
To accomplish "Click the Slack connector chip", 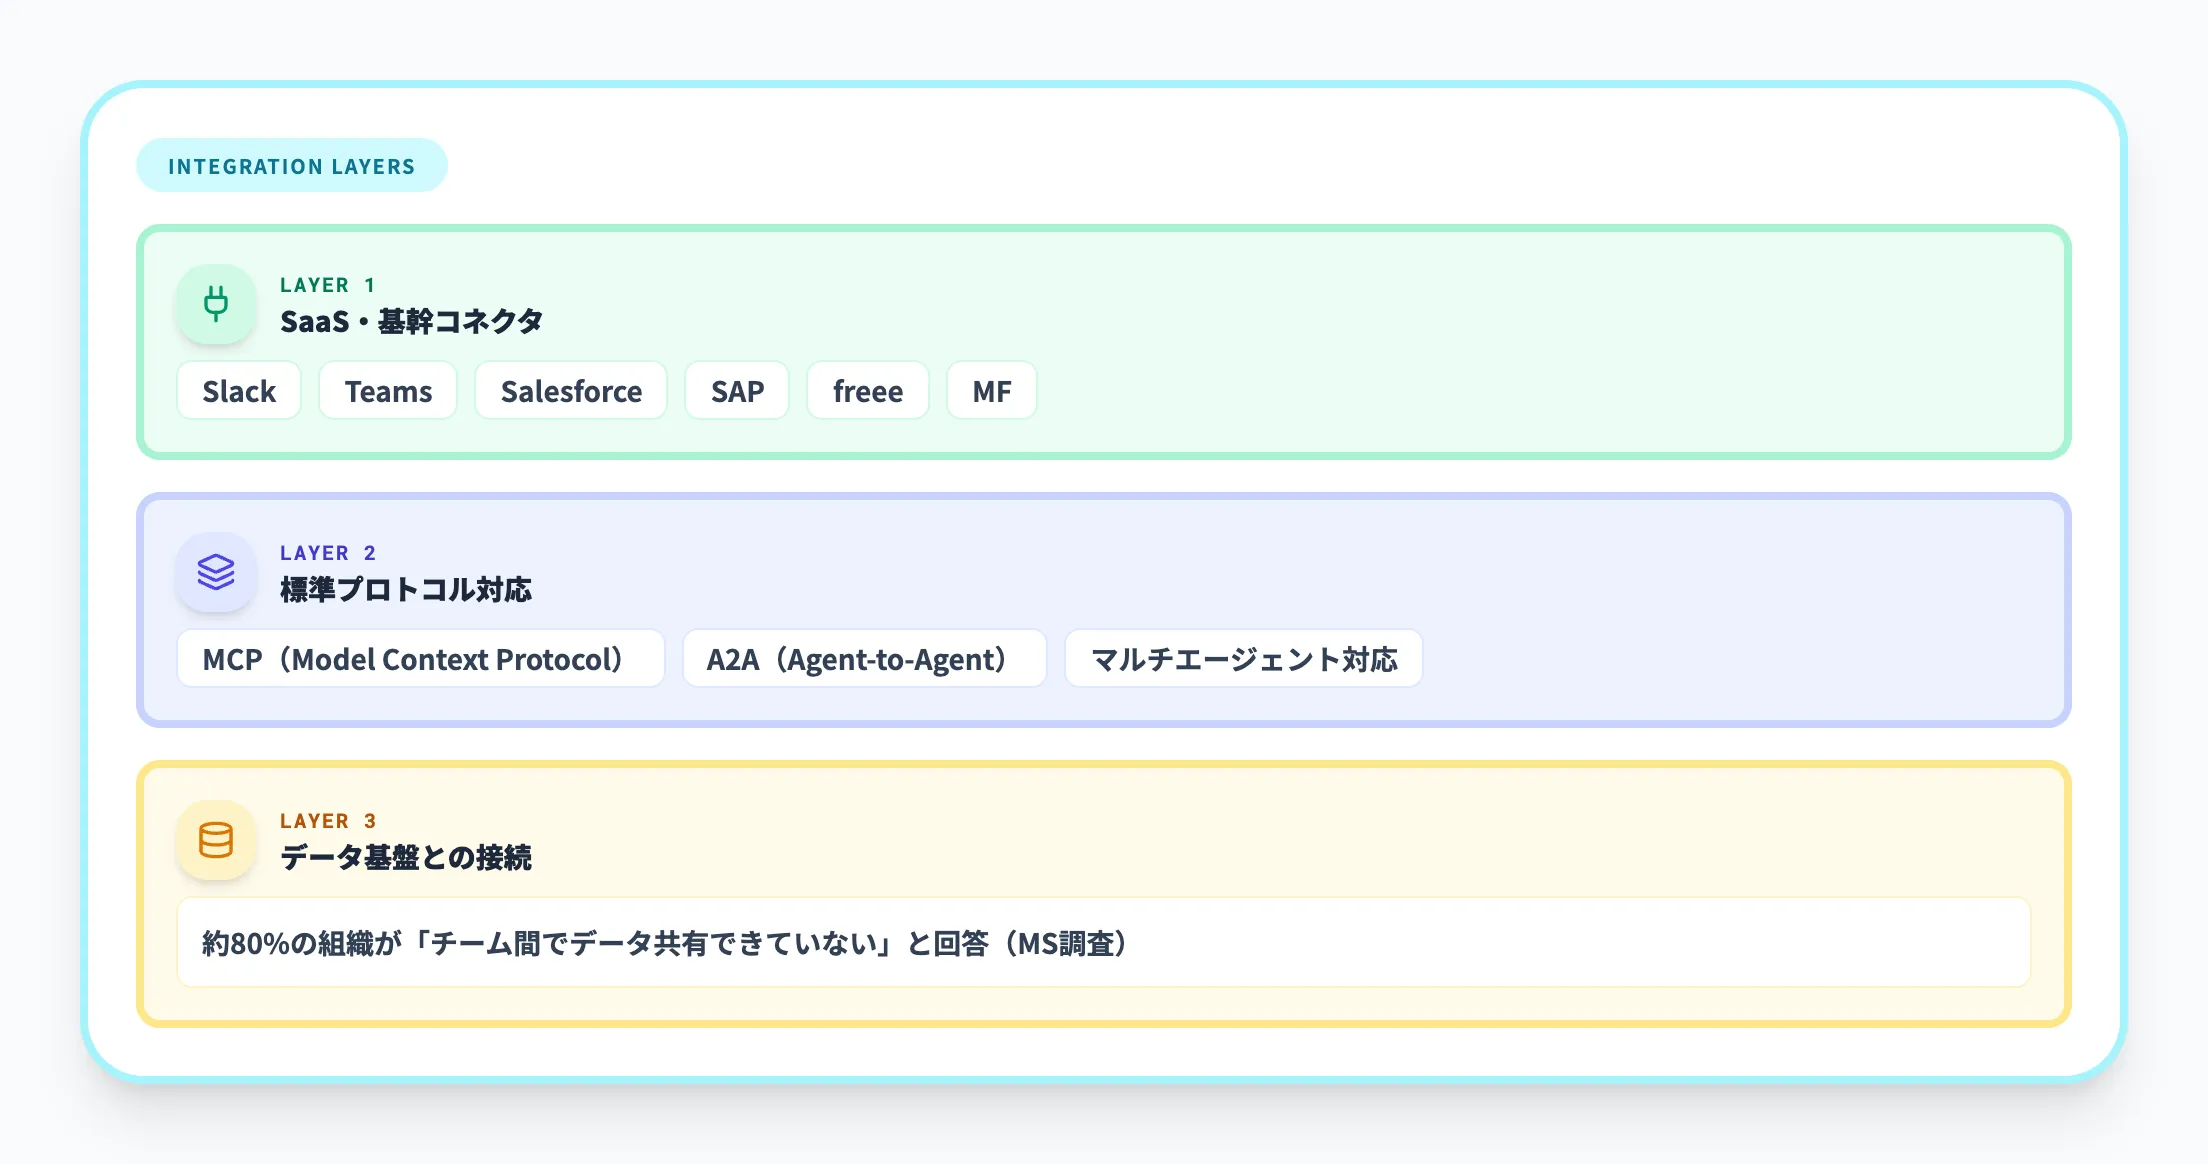I will tap(238, 391).
